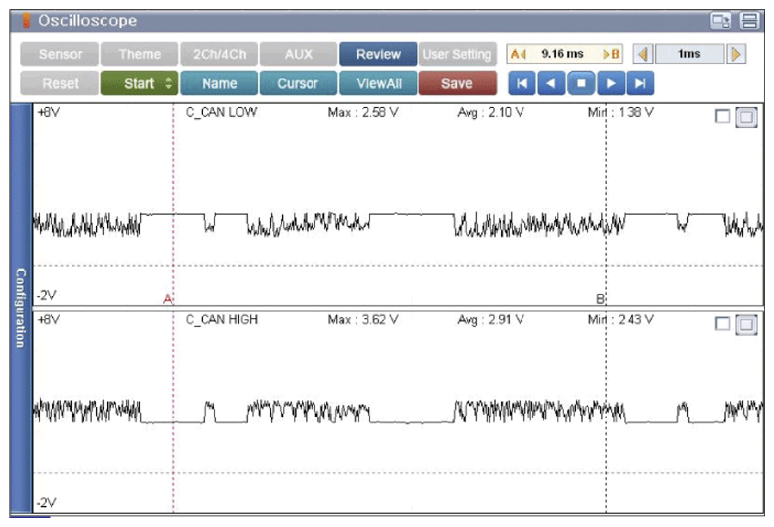Maximize the C_CAN LOW channel view
The image size is (774, 527).
coord(746,118)
